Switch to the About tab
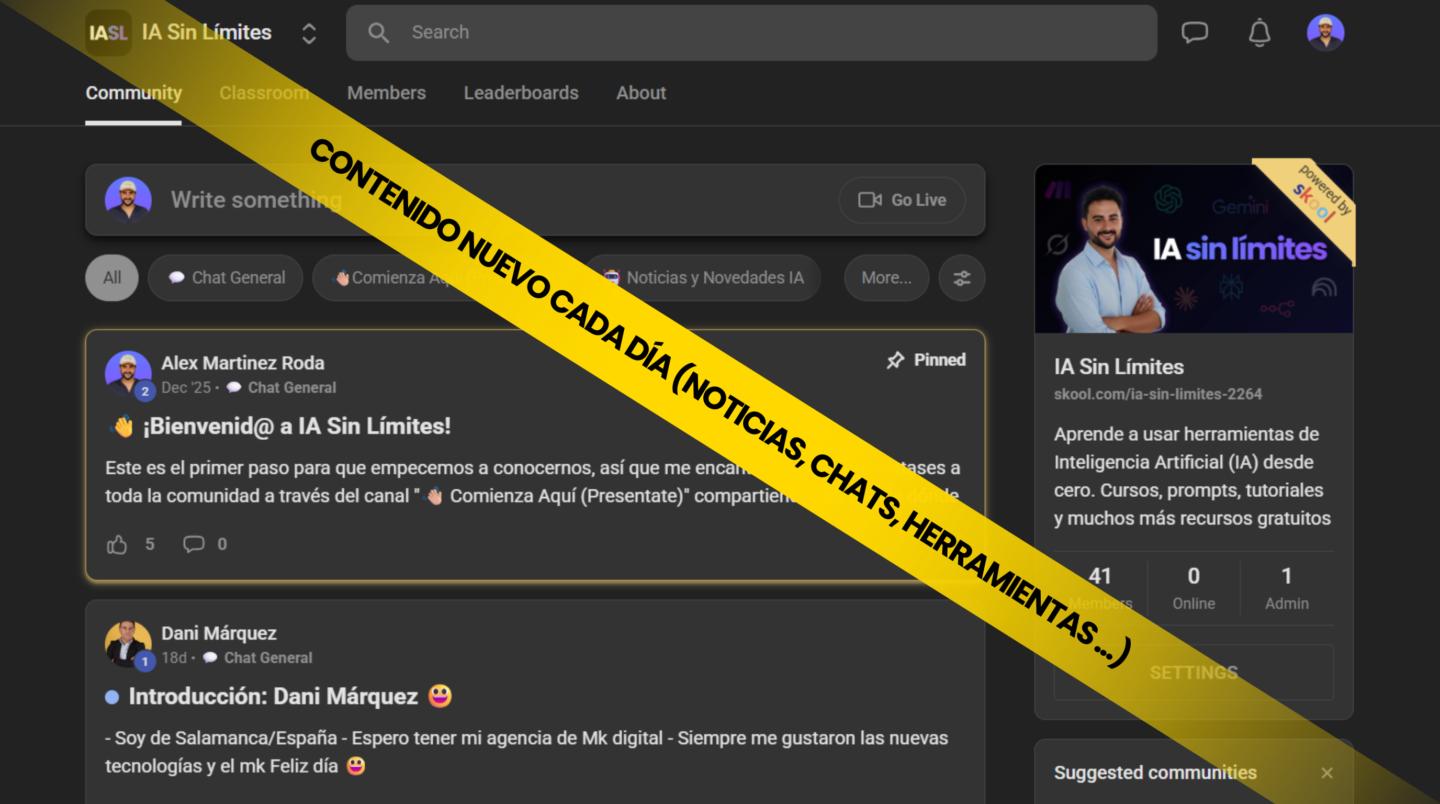 coord(641,93)
